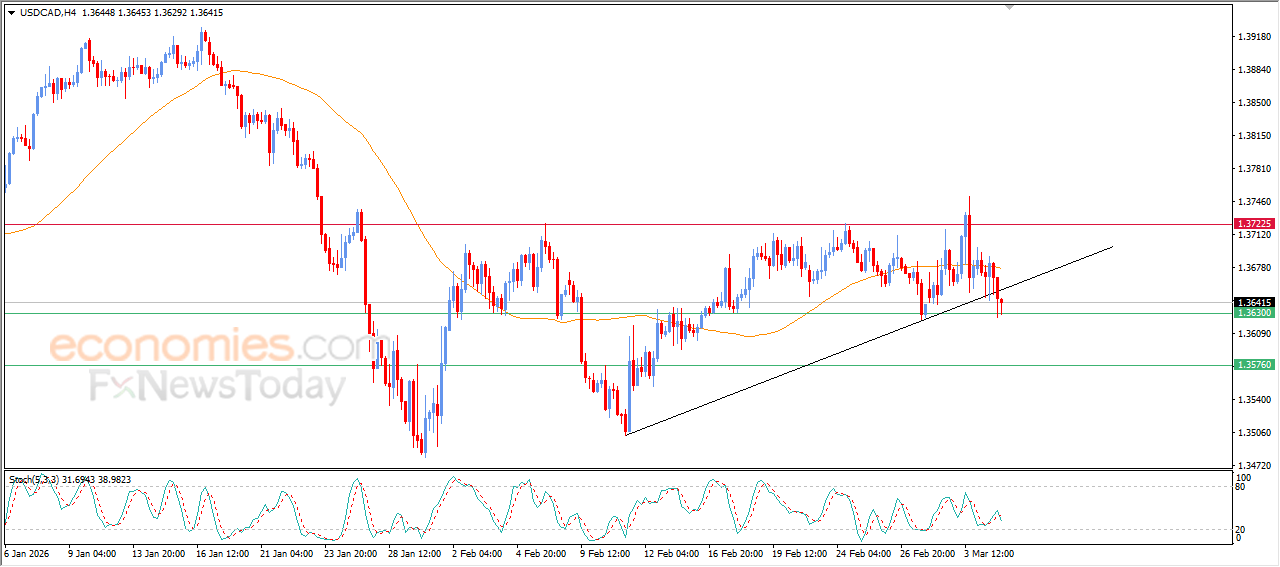Click the green 1.36300 price label
The image size is (1280, 567).
pos(1253,313)
